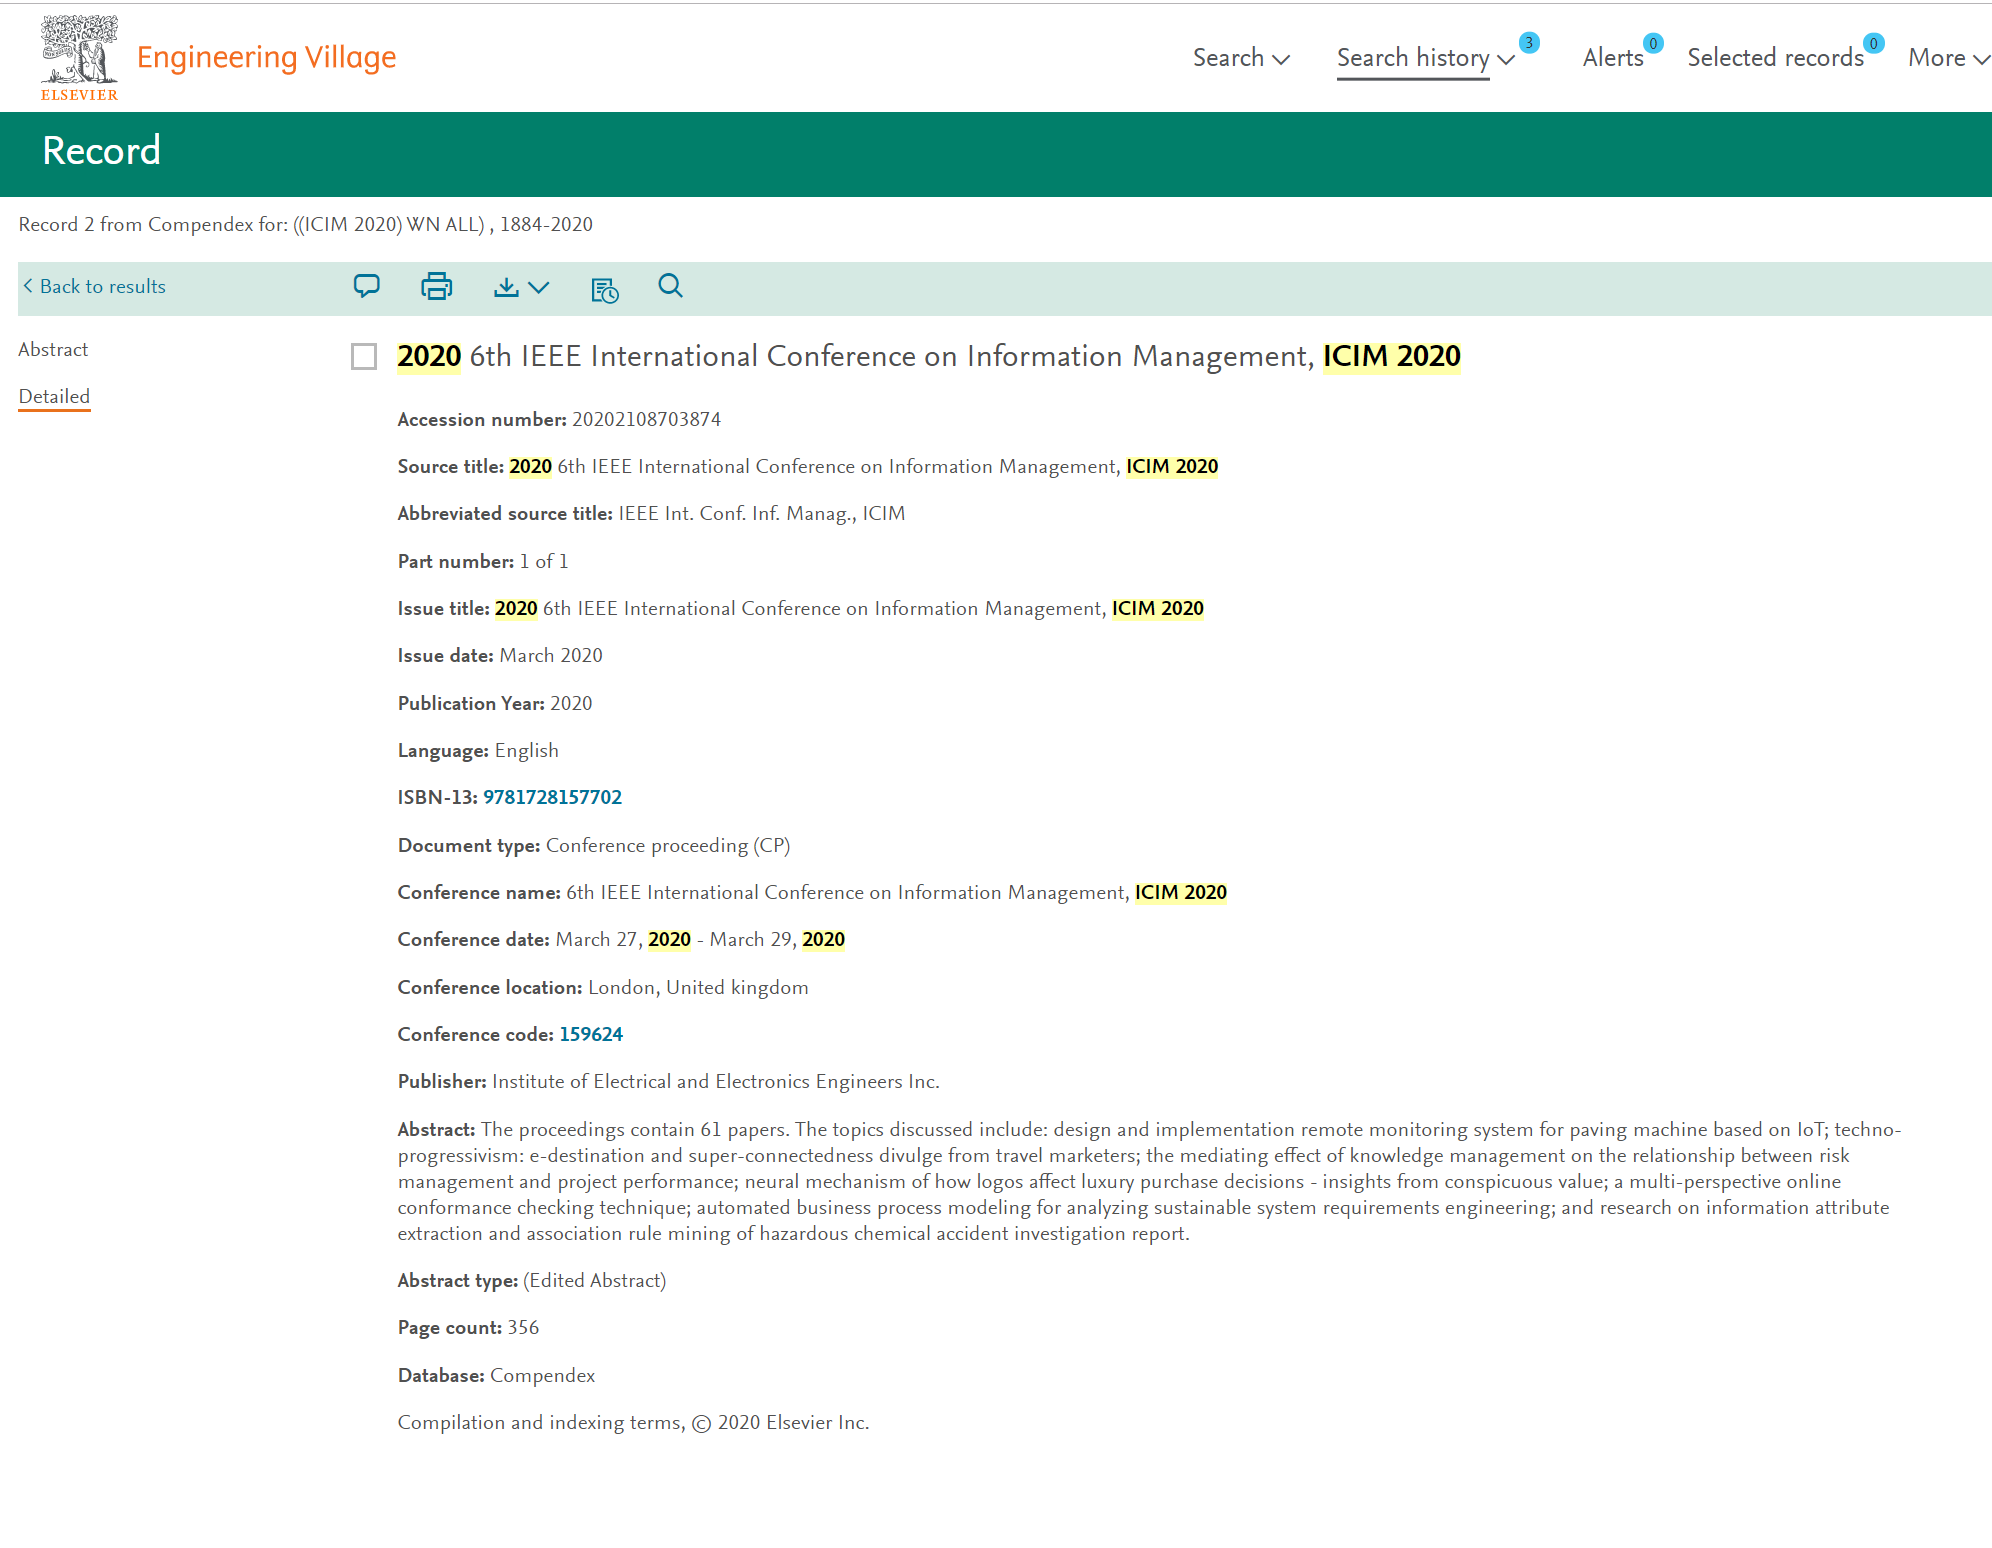Click the Language value English
This screenshot has width=1992, height=1548.
[526, 750]
